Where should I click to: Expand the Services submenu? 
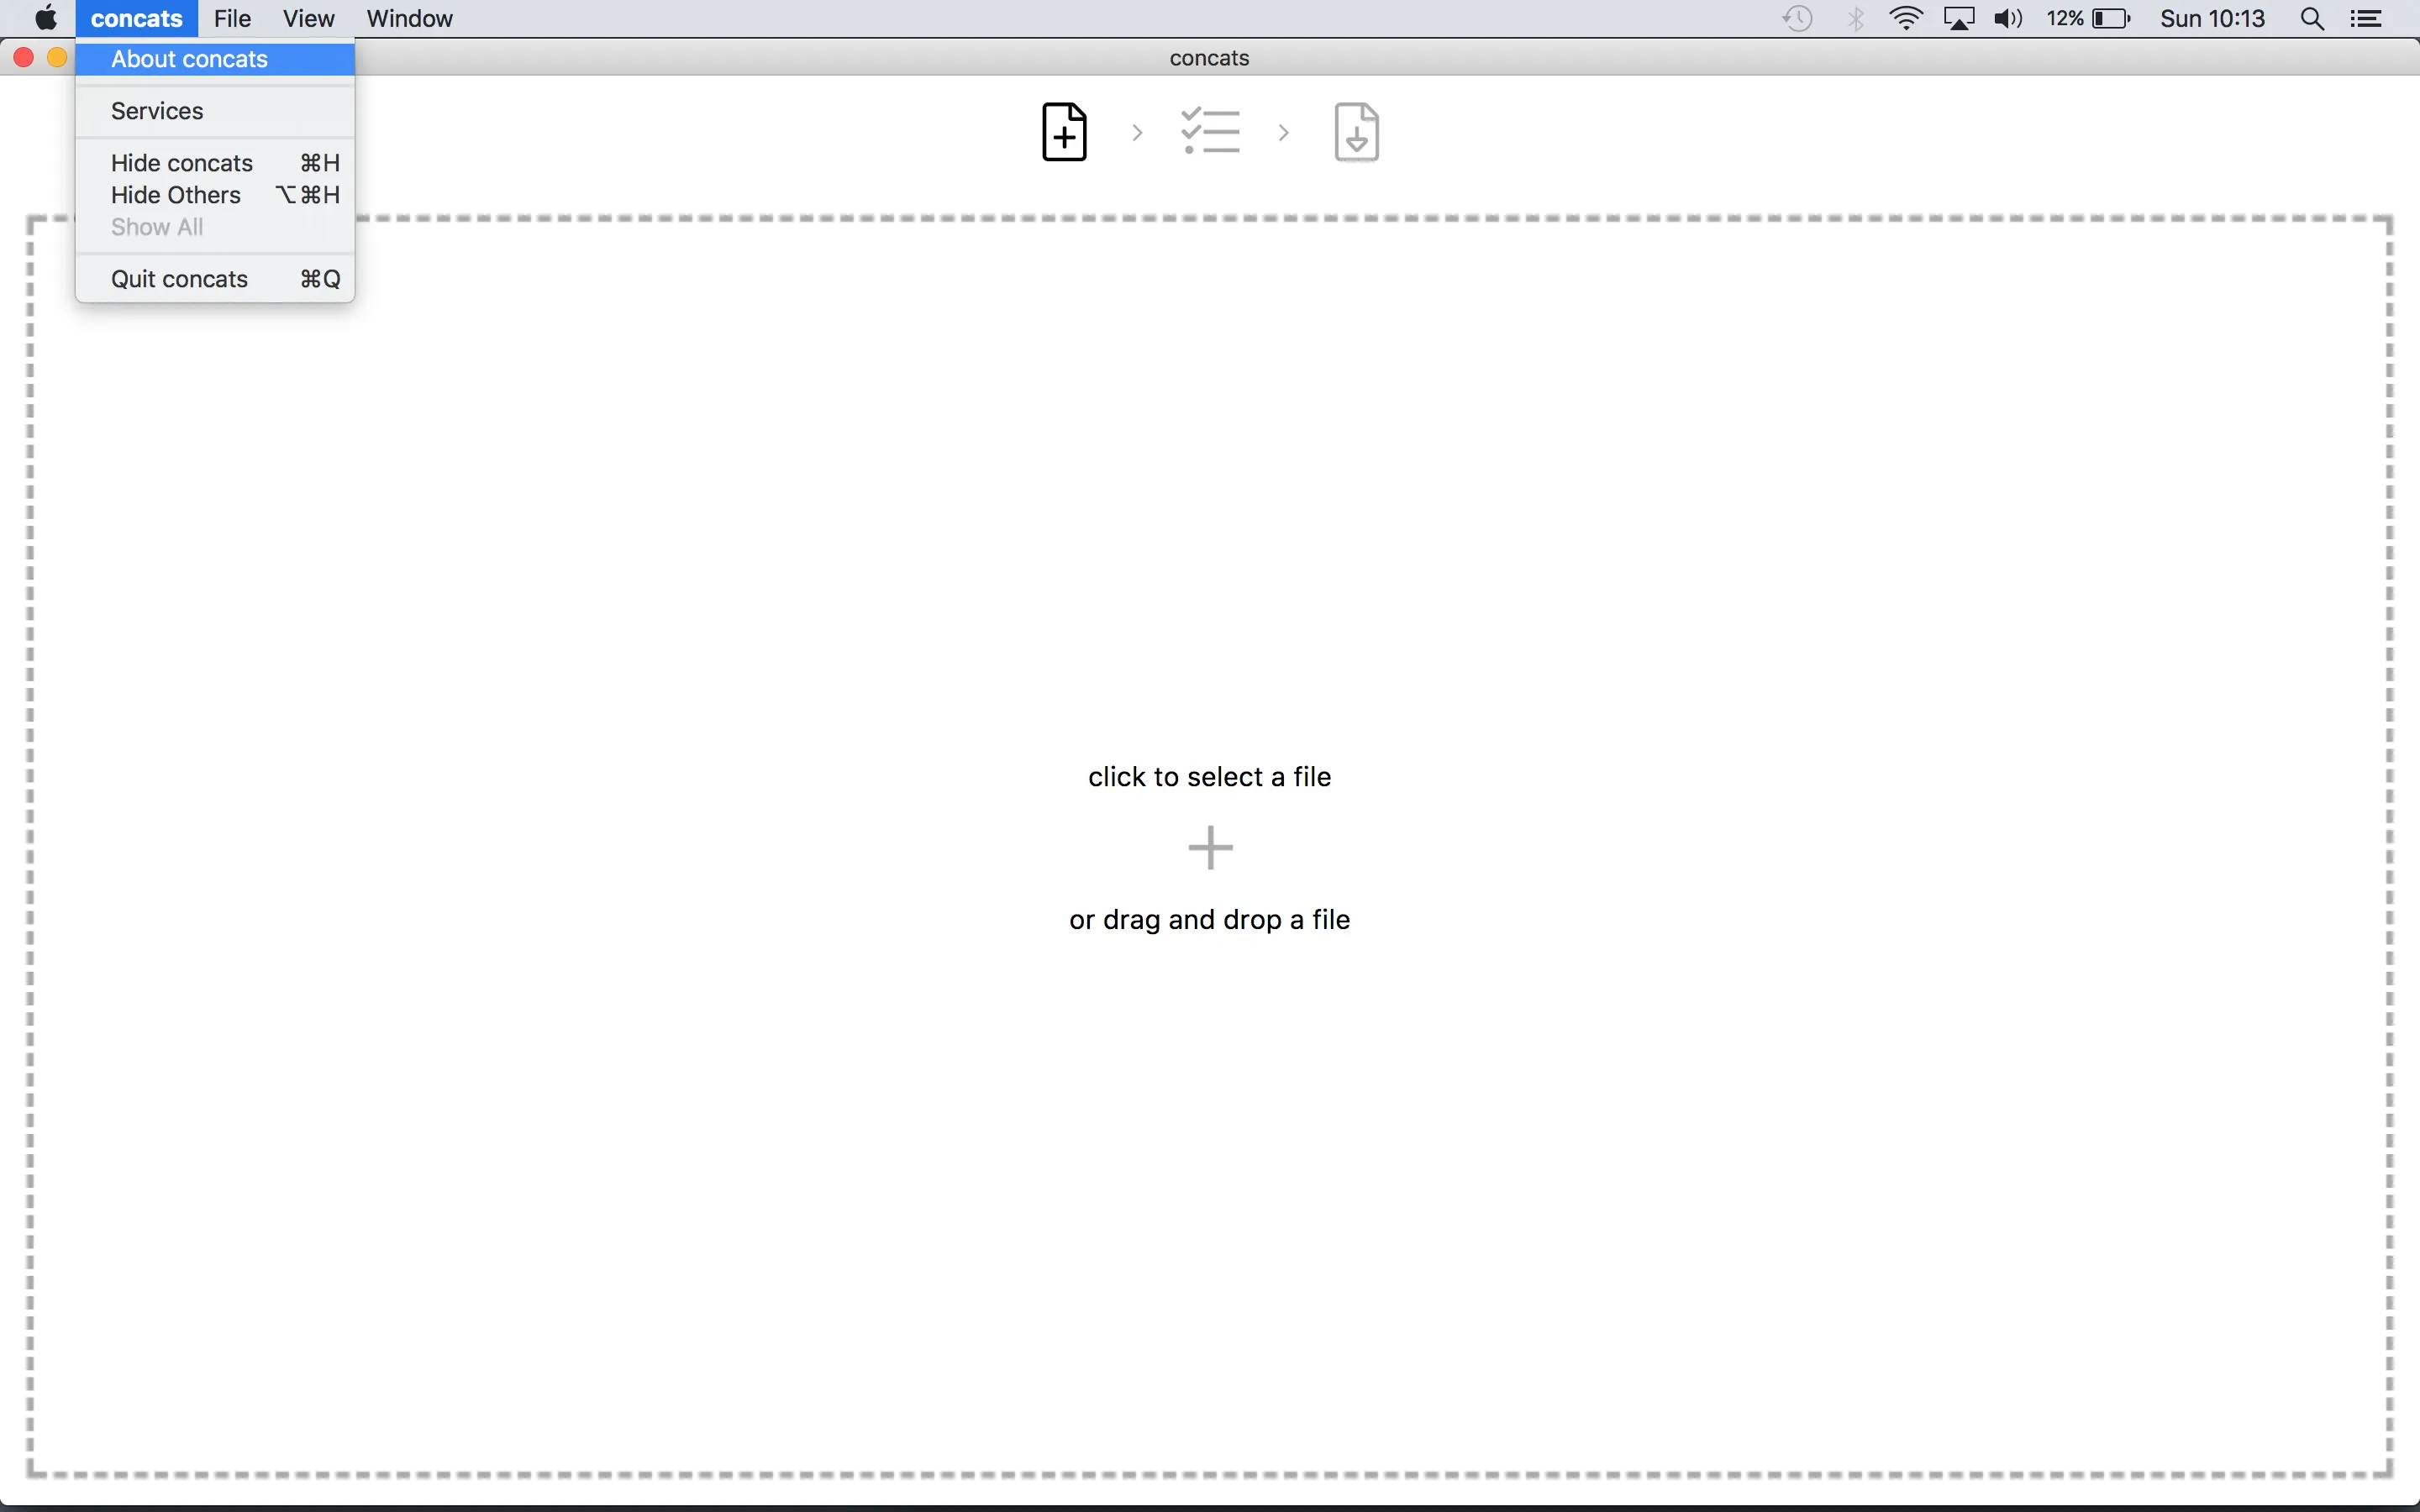coord(157,111)
